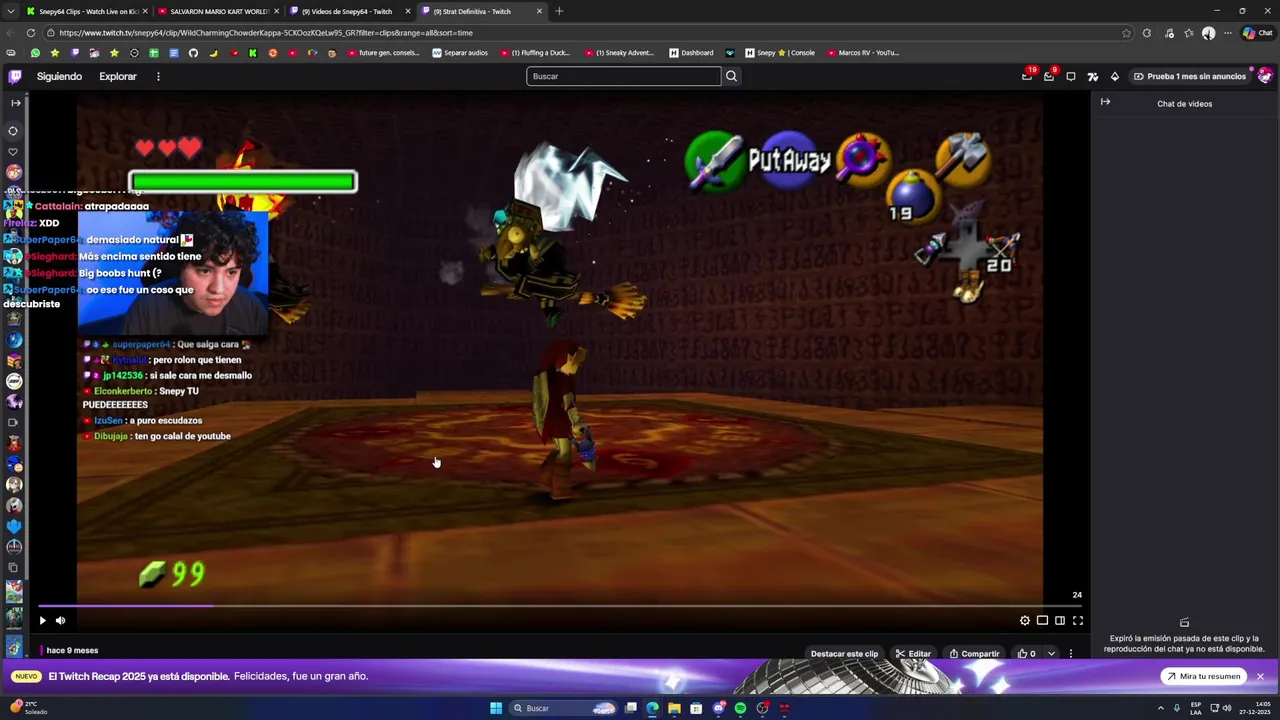Screen dimensions: 1280x720
Task: Expand the chevron beside the like count
Action: pos(1051,654)
